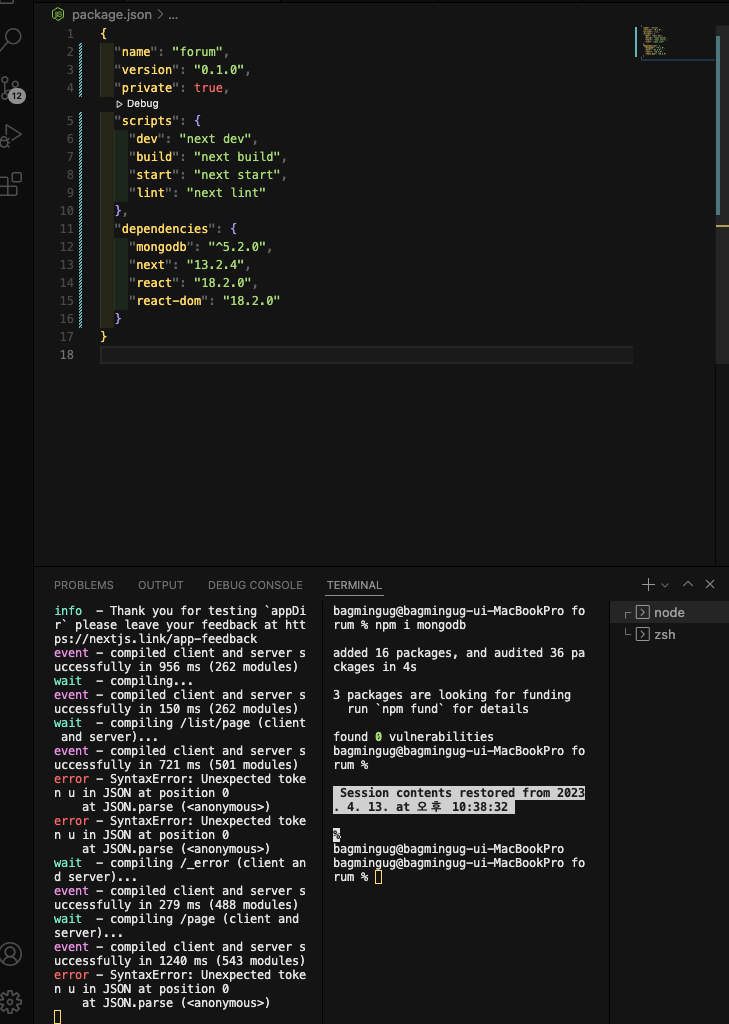
Task: Open Source Control with 12 changes
Action: (x=11, y=89)
